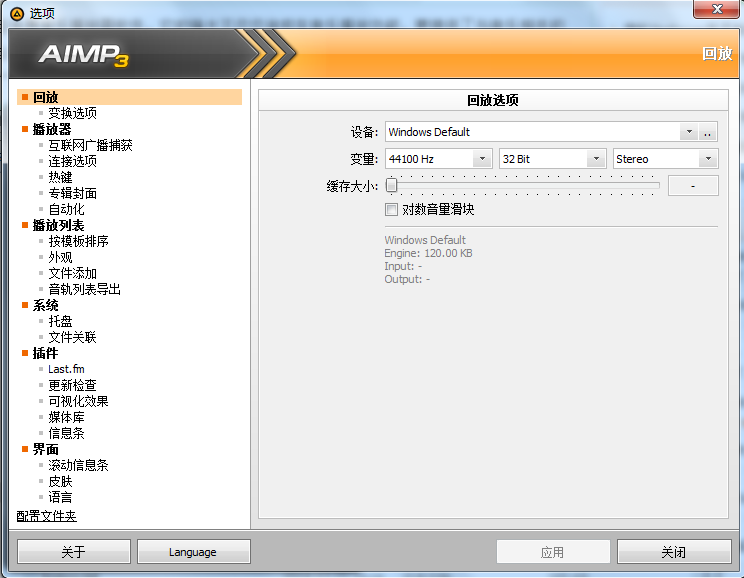Open 可视化效果 settings
The width and height of the screenshot is (744, 578).
coord(78,401)
